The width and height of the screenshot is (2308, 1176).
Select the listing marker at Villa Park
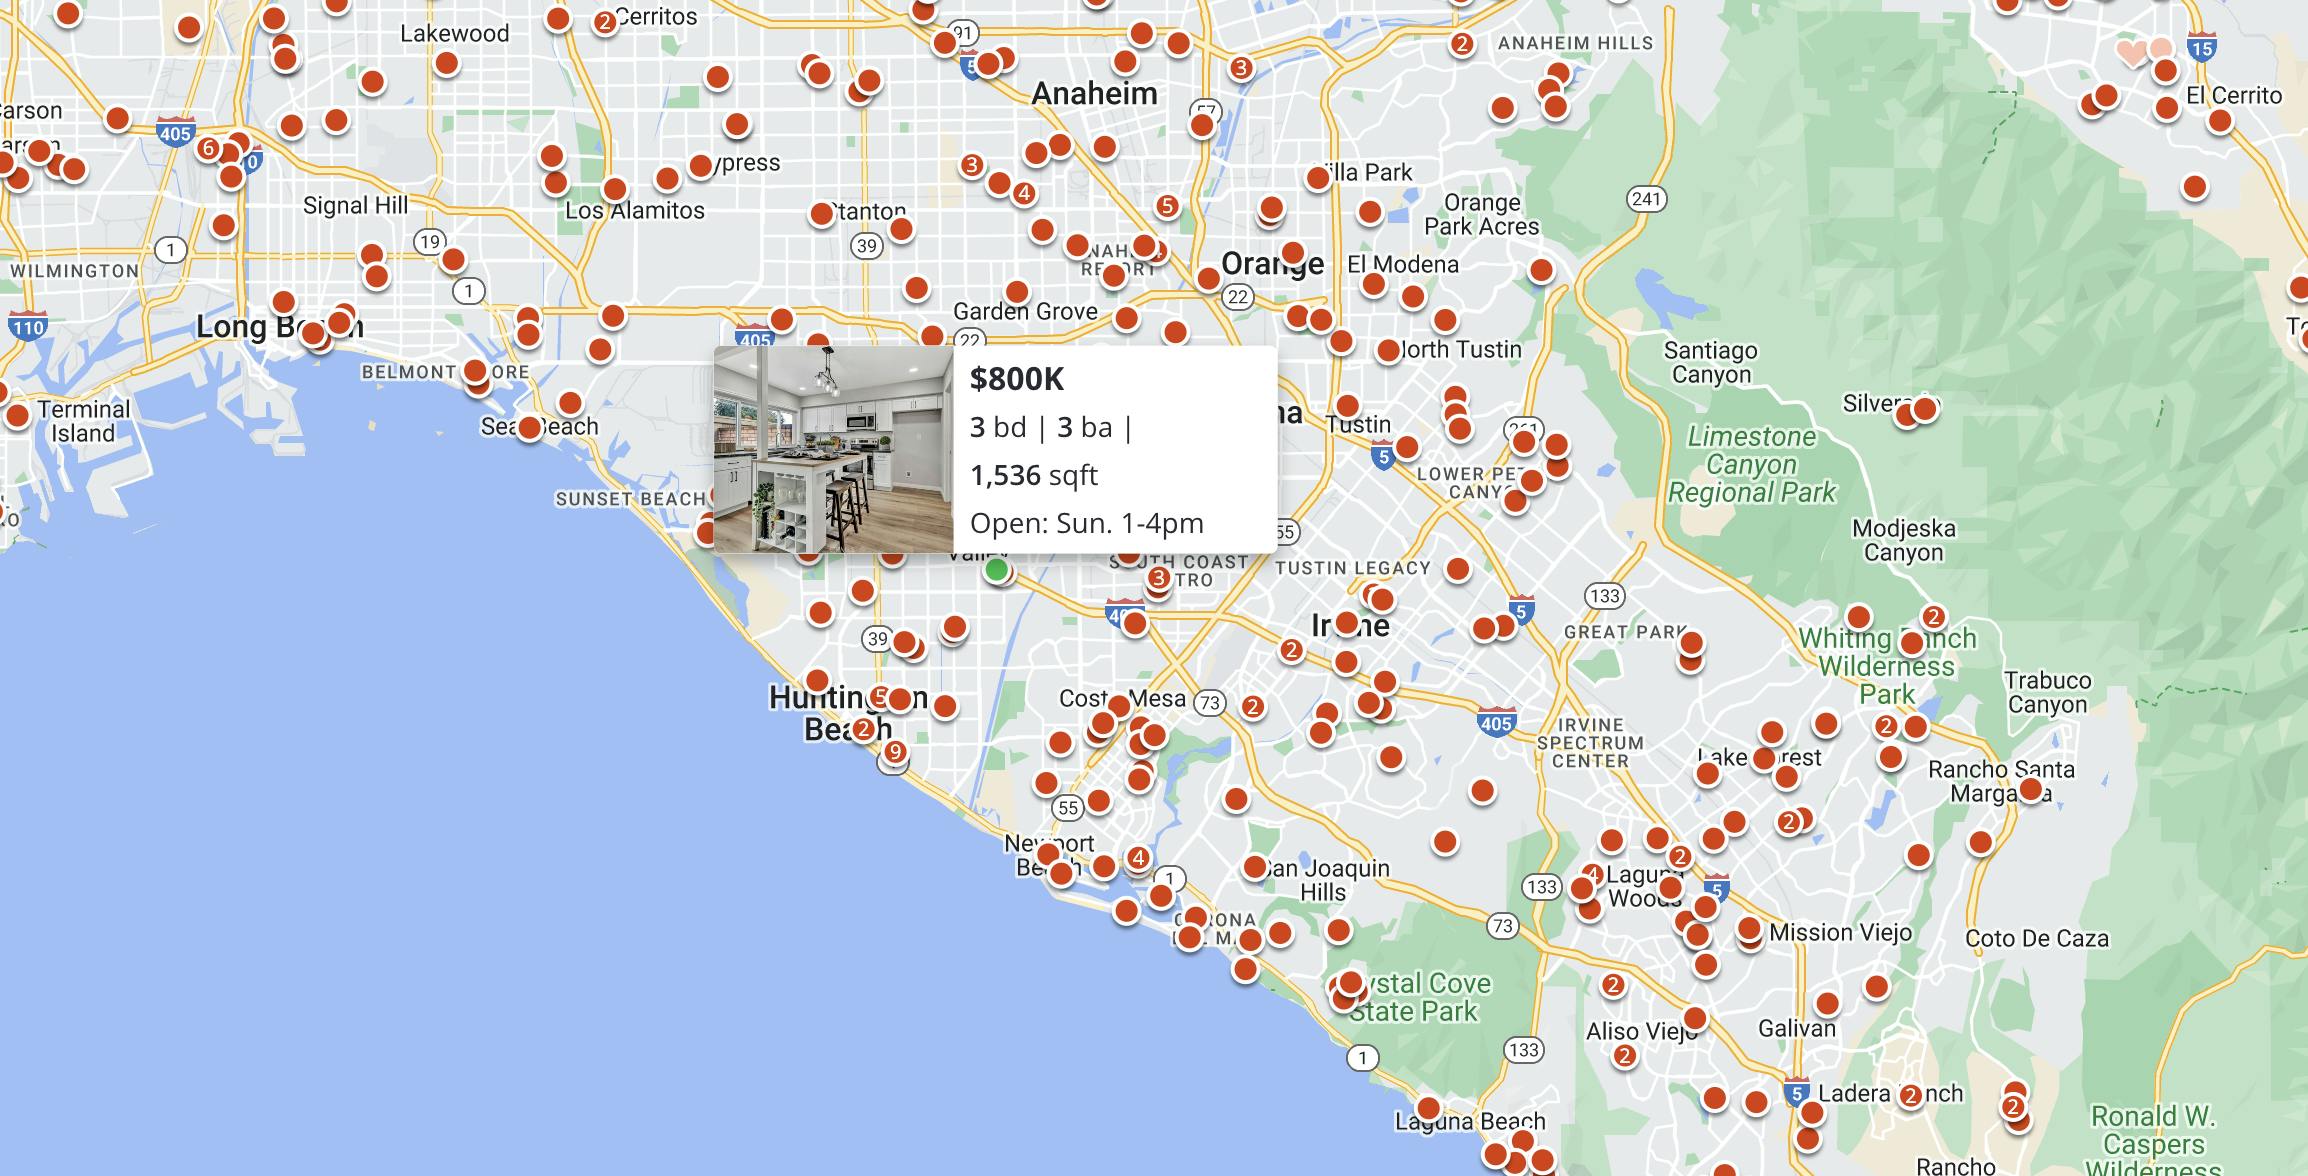(x=1318, y=178)
